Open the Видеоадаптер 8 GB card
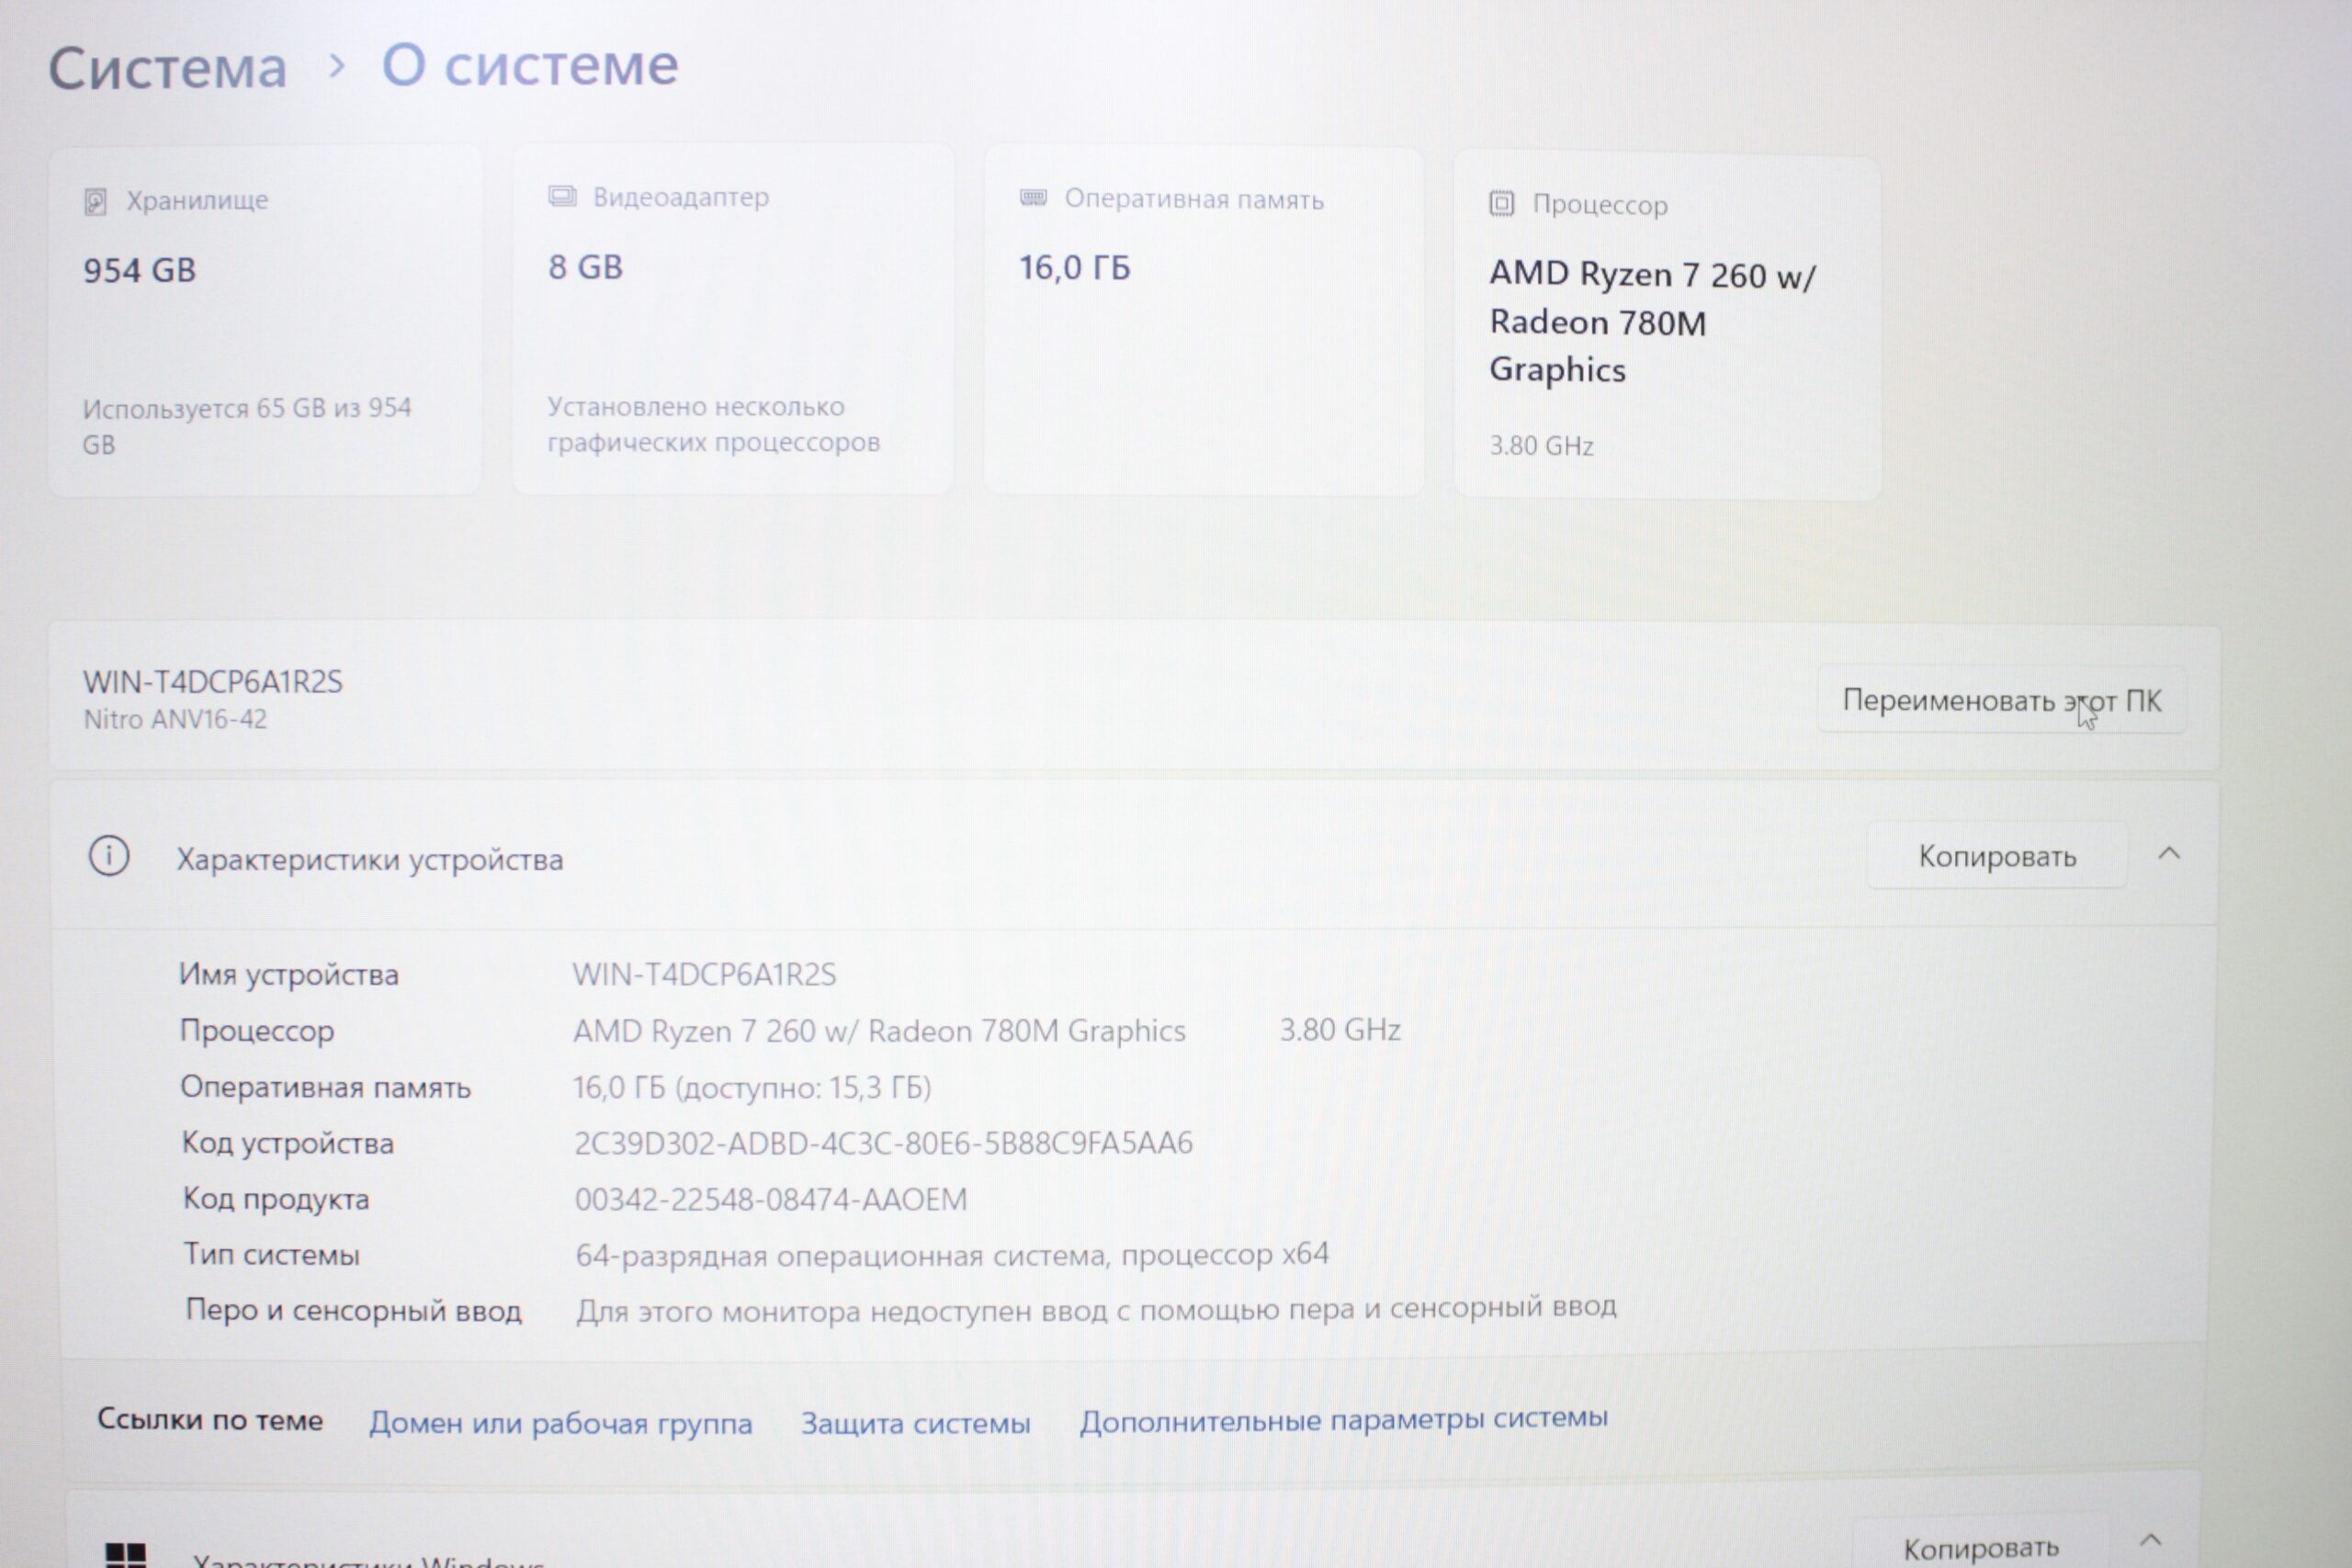 (732, 320)
